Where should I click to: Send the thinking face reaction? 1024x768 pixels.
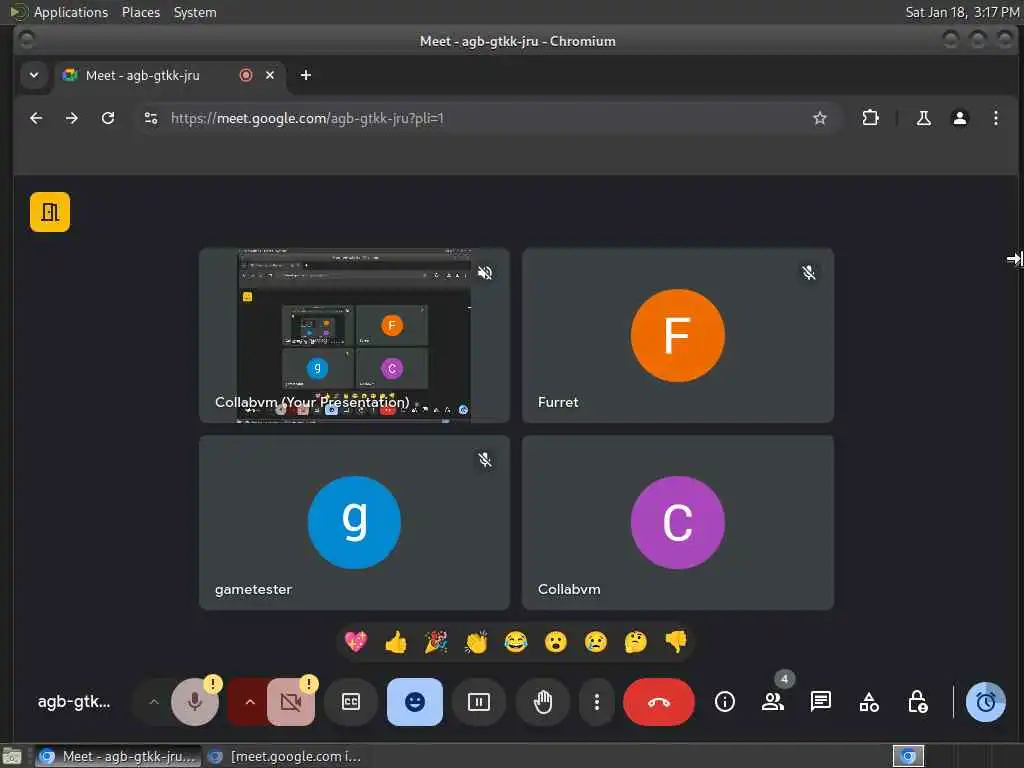click(x=635, y=642)
